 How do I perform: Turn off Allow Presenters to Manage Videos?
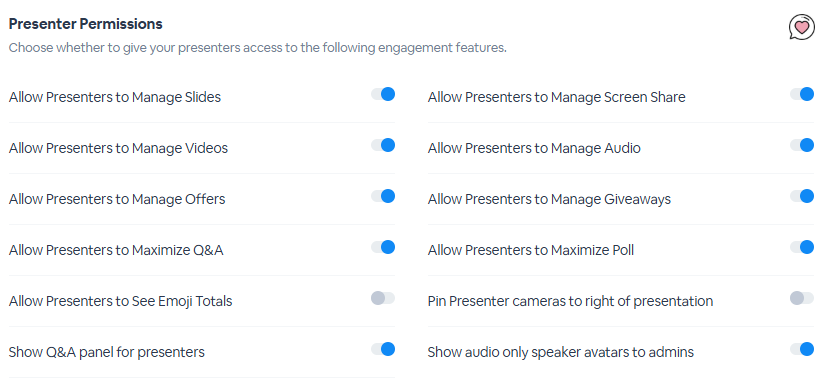(383, 145)
